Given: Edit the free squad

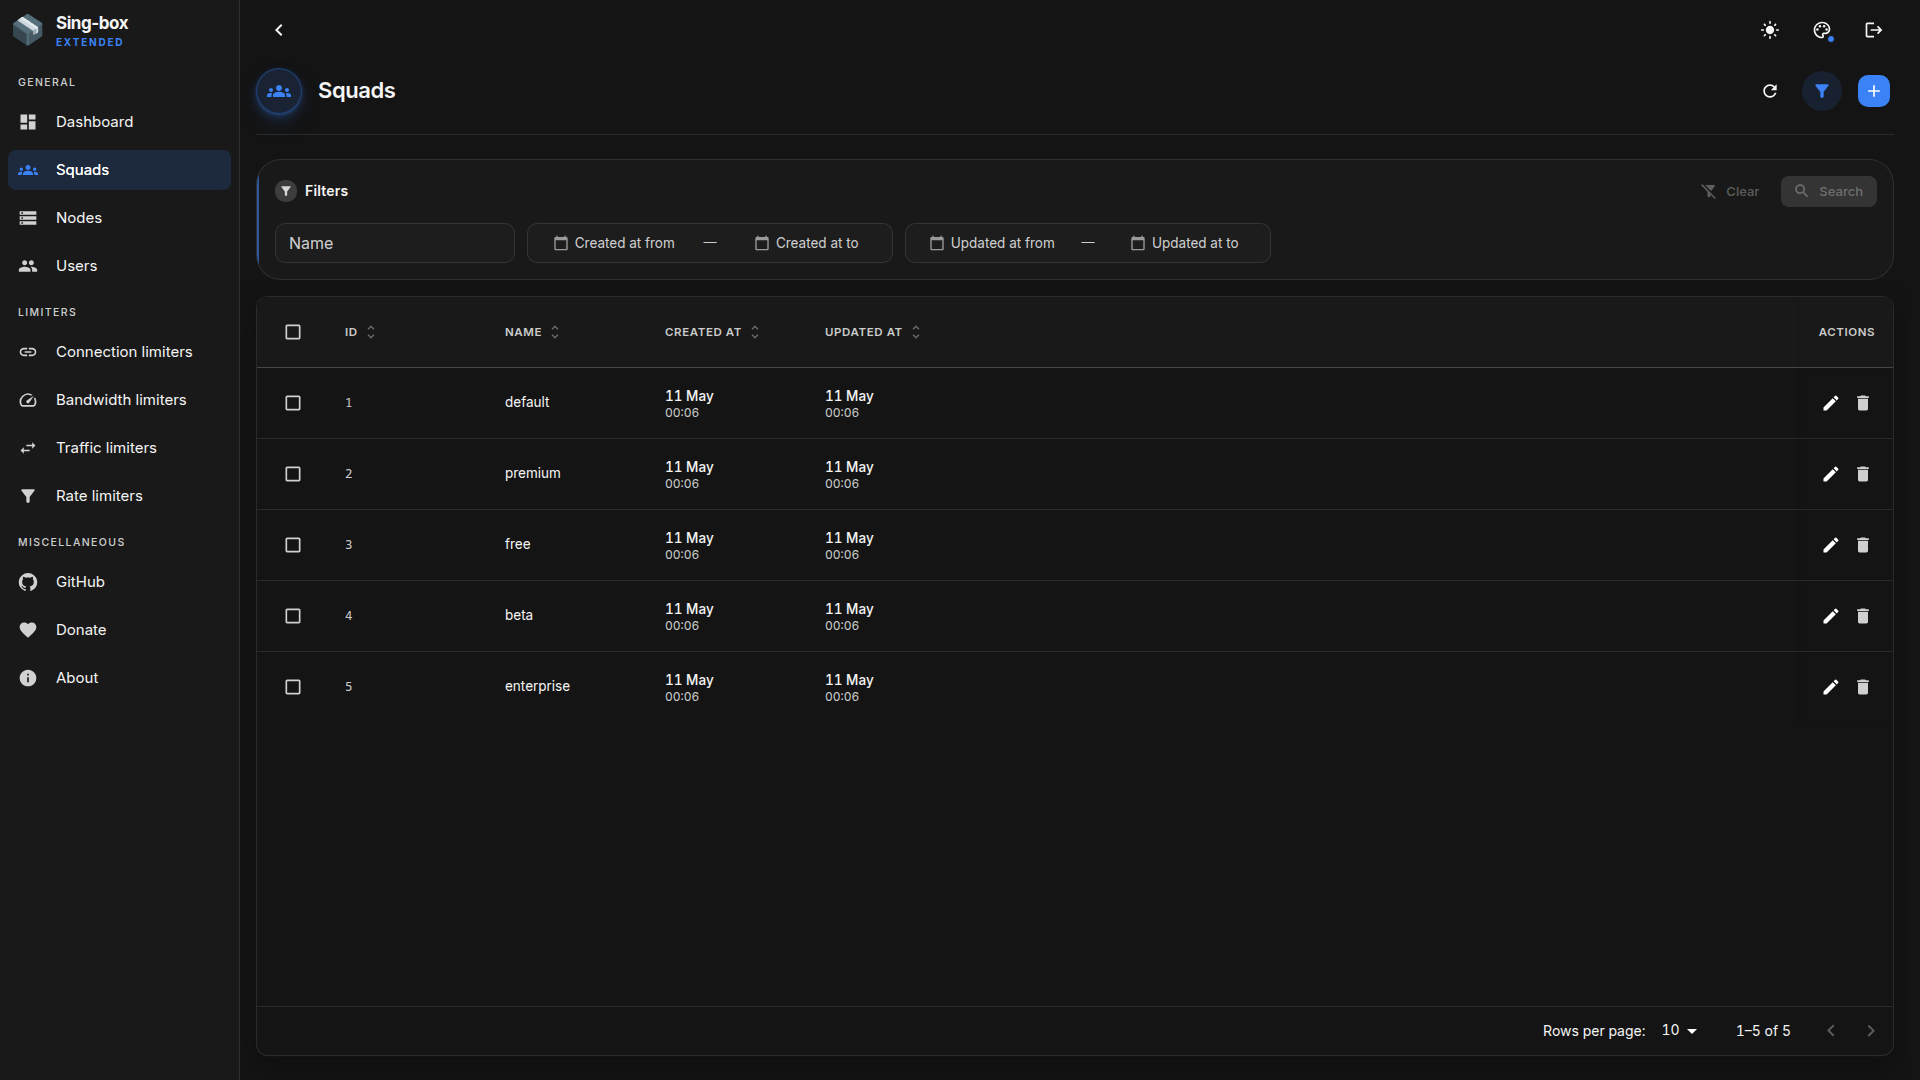Looking at the screenshot, I should point(1830,545).
